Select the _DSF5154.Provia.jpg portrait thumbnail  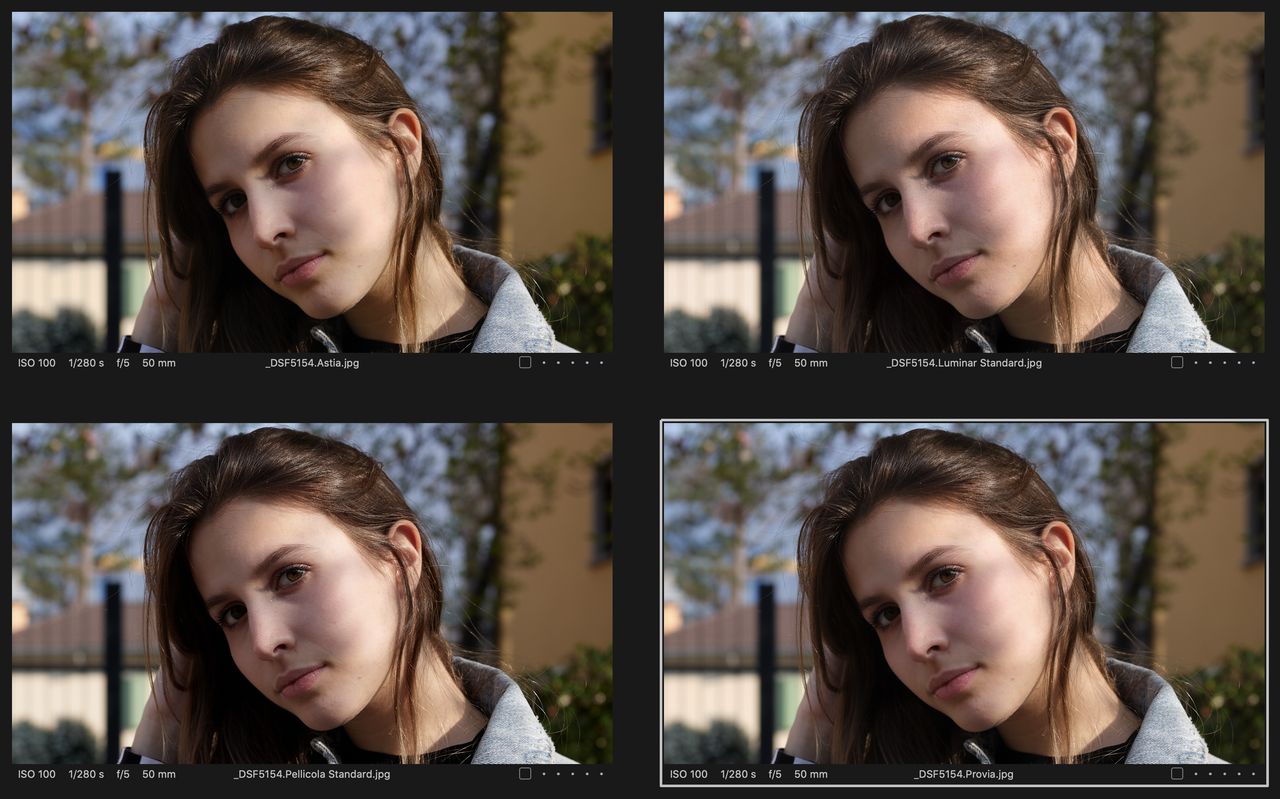coord(964,594)
